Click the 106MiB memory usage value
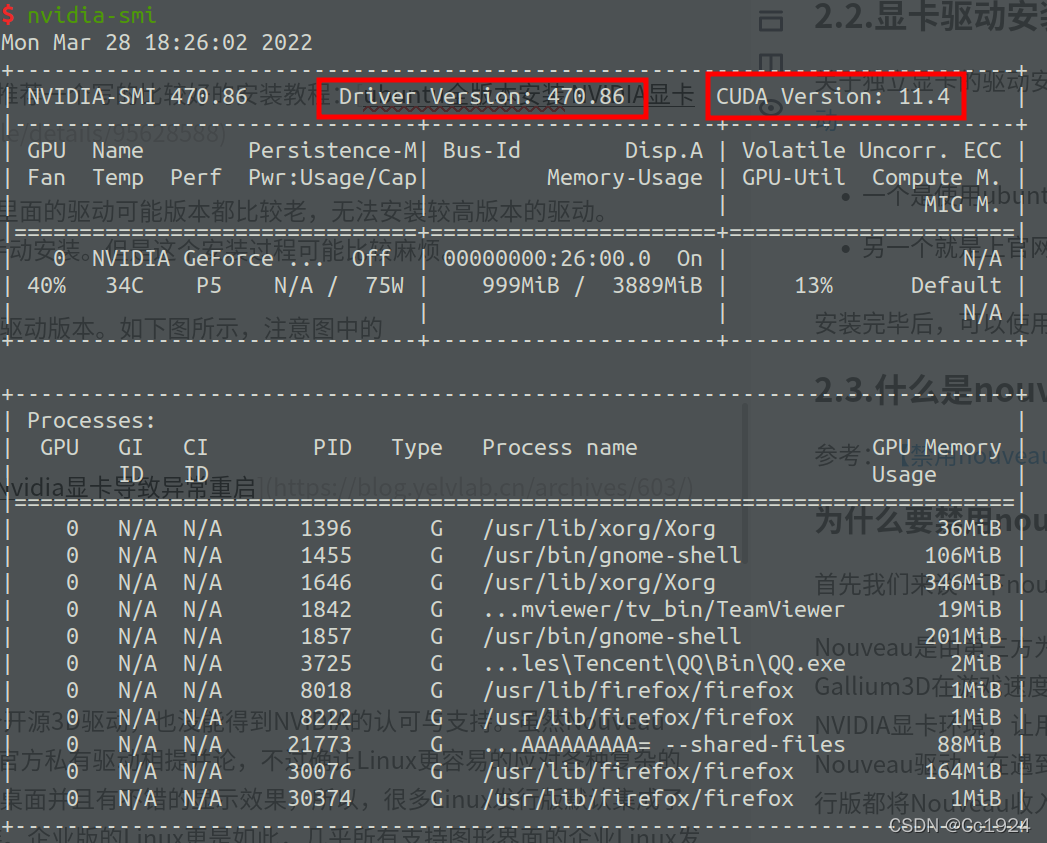The image size is (1047, 843). [x=962, y=556]
